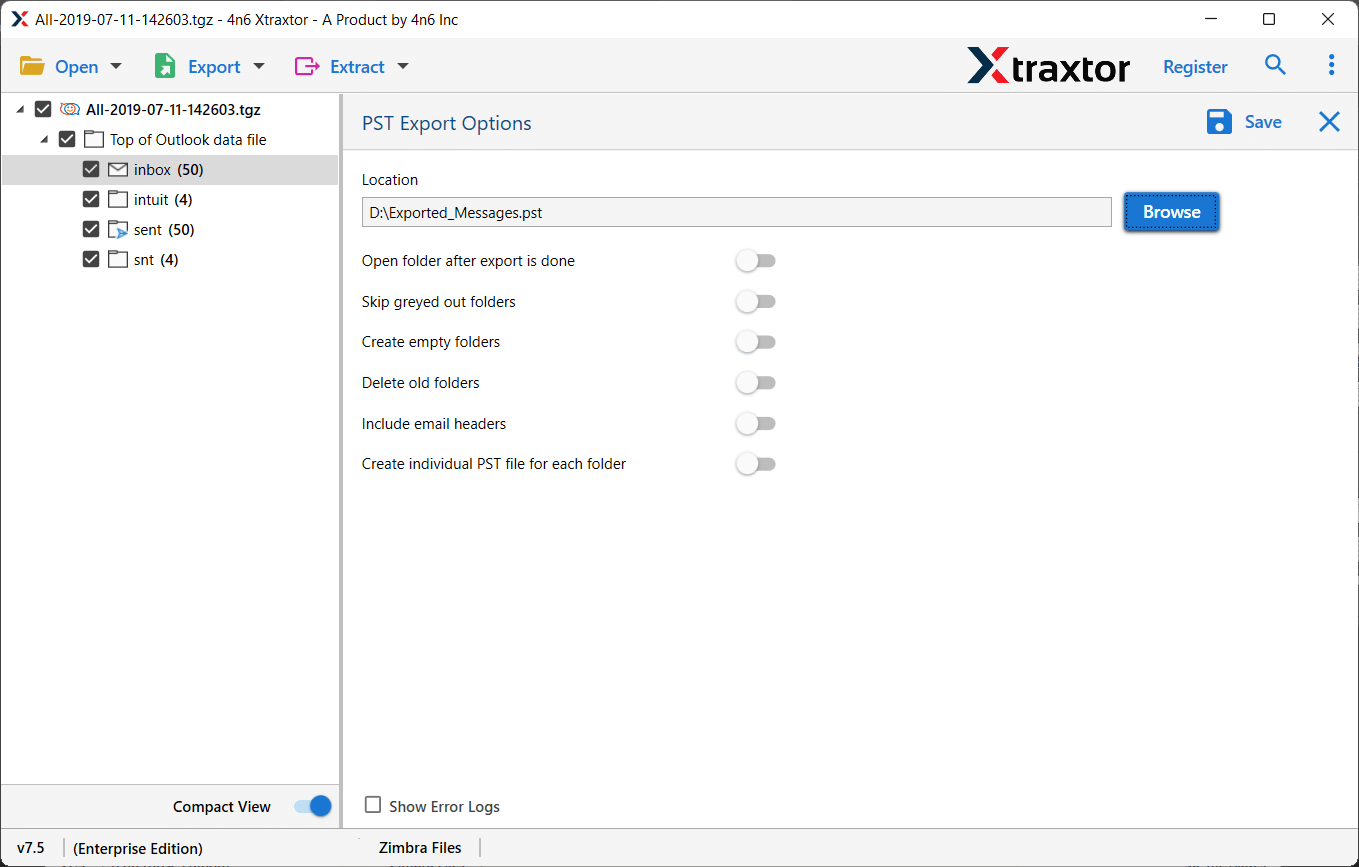Uncheck Top of Outlook data file checkbox

point(67,140)
